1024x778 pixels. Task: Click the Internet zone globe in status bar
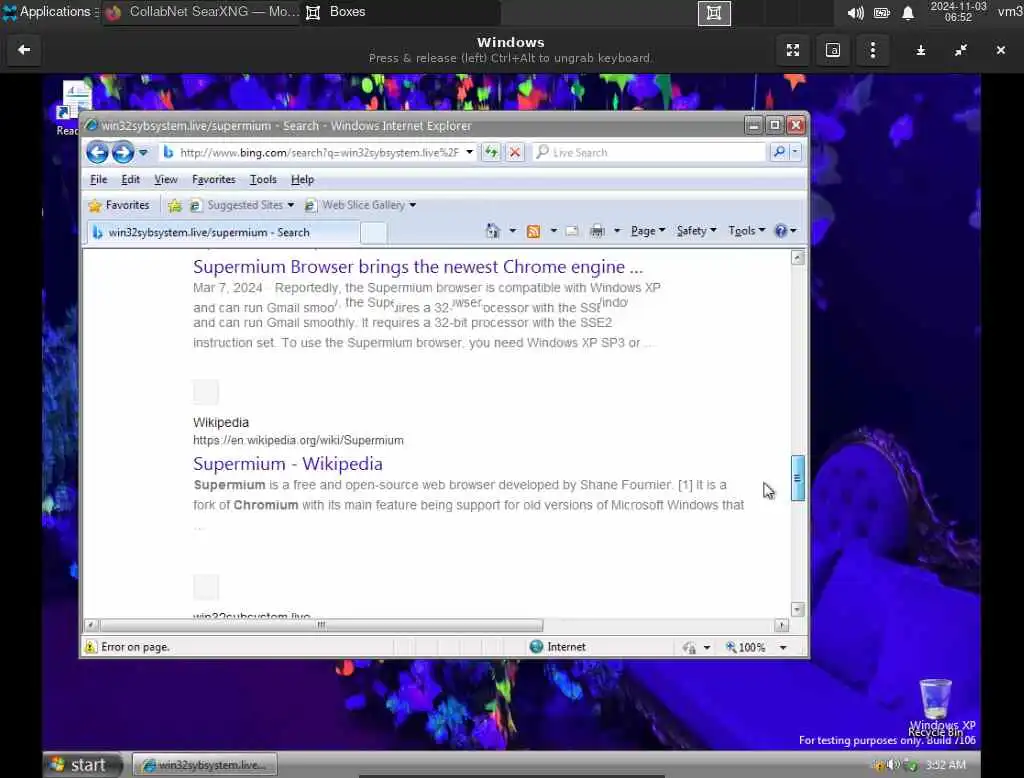coord(536,647)
